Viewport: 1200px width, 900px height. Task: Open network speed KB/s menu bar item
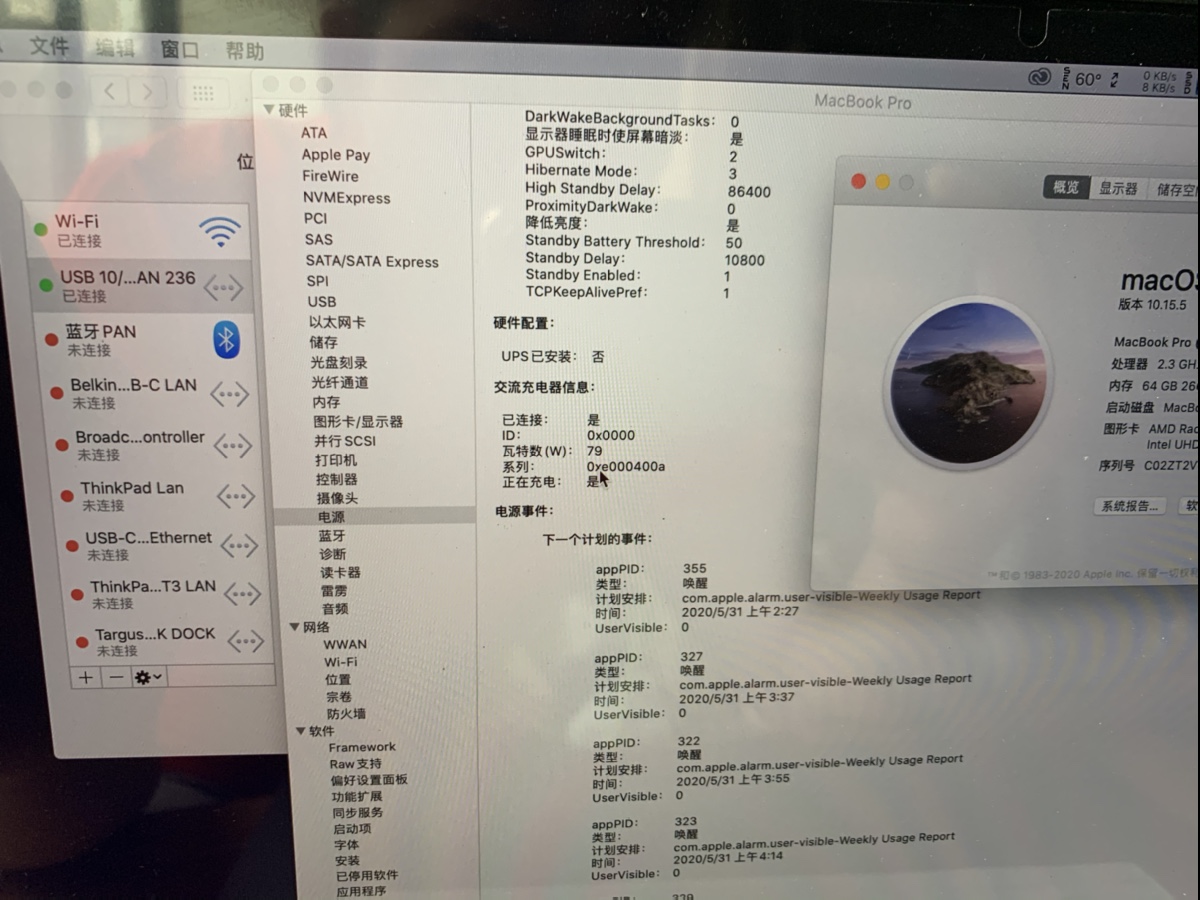point(1159,82)
